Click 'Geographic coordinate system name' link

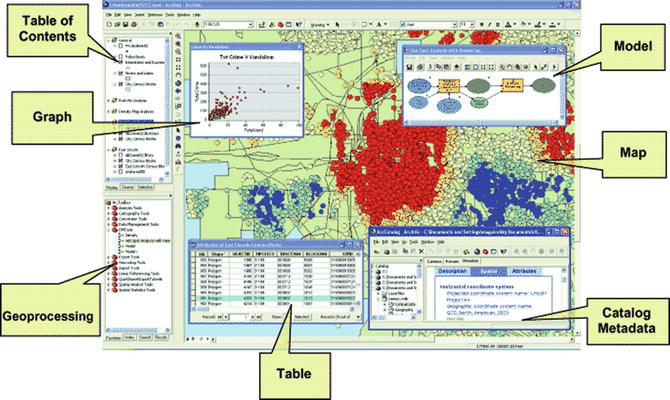point(489,306)
